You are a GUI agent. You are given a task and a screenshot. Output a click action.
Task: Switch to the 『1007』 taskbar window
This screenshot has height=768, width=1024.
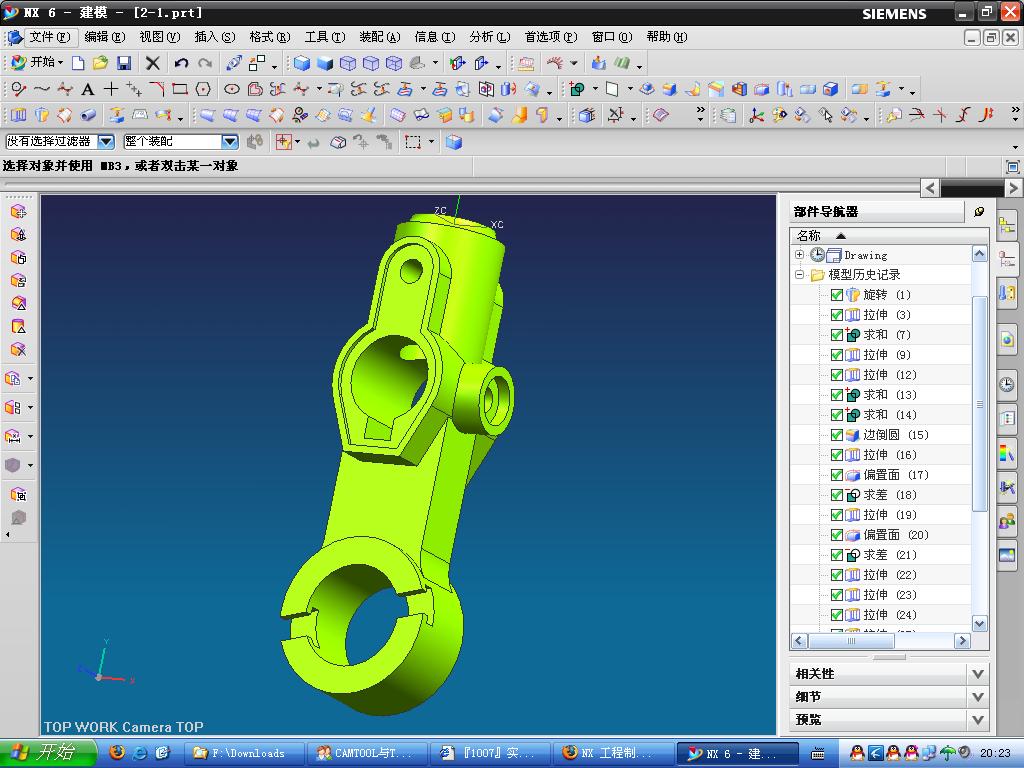490,753
